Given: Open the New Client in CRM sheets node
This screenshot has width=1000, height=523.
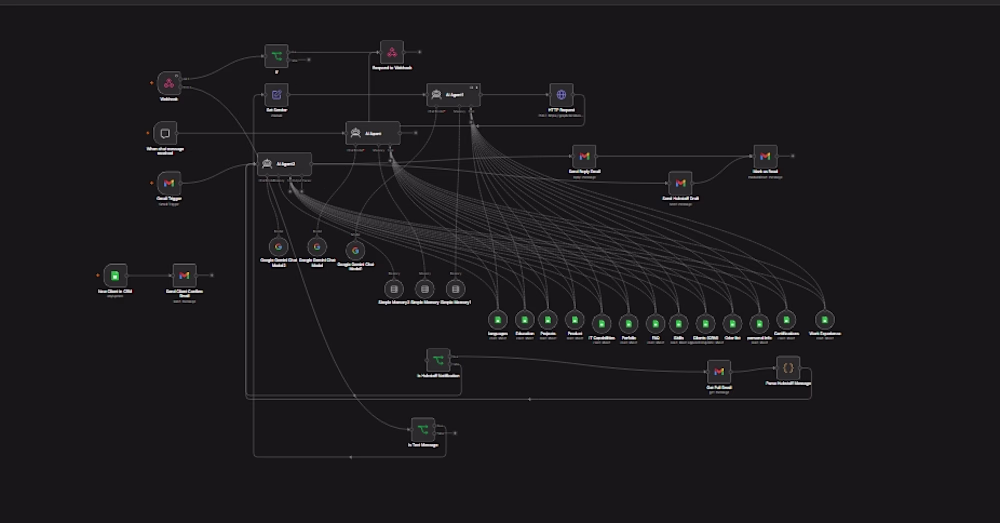Looking at the screenshot, I should [115, 276].
